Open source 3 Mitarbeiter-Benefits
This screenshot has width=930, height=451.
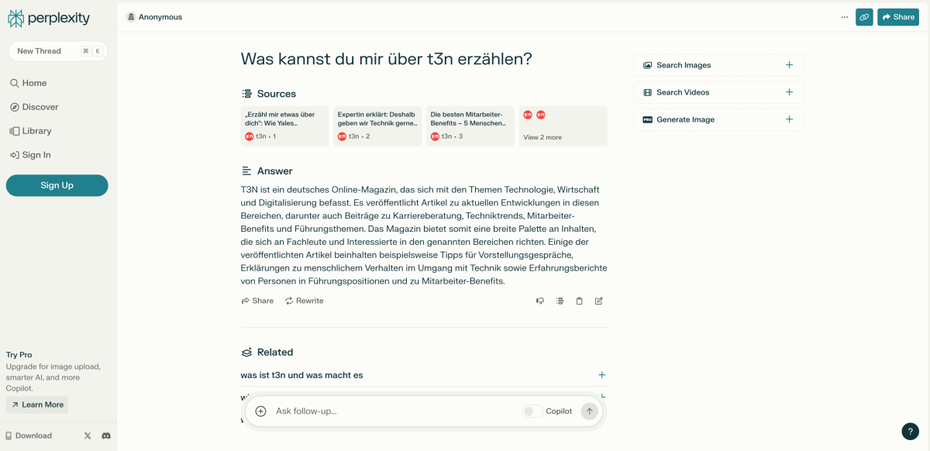[x=470, y=126]
